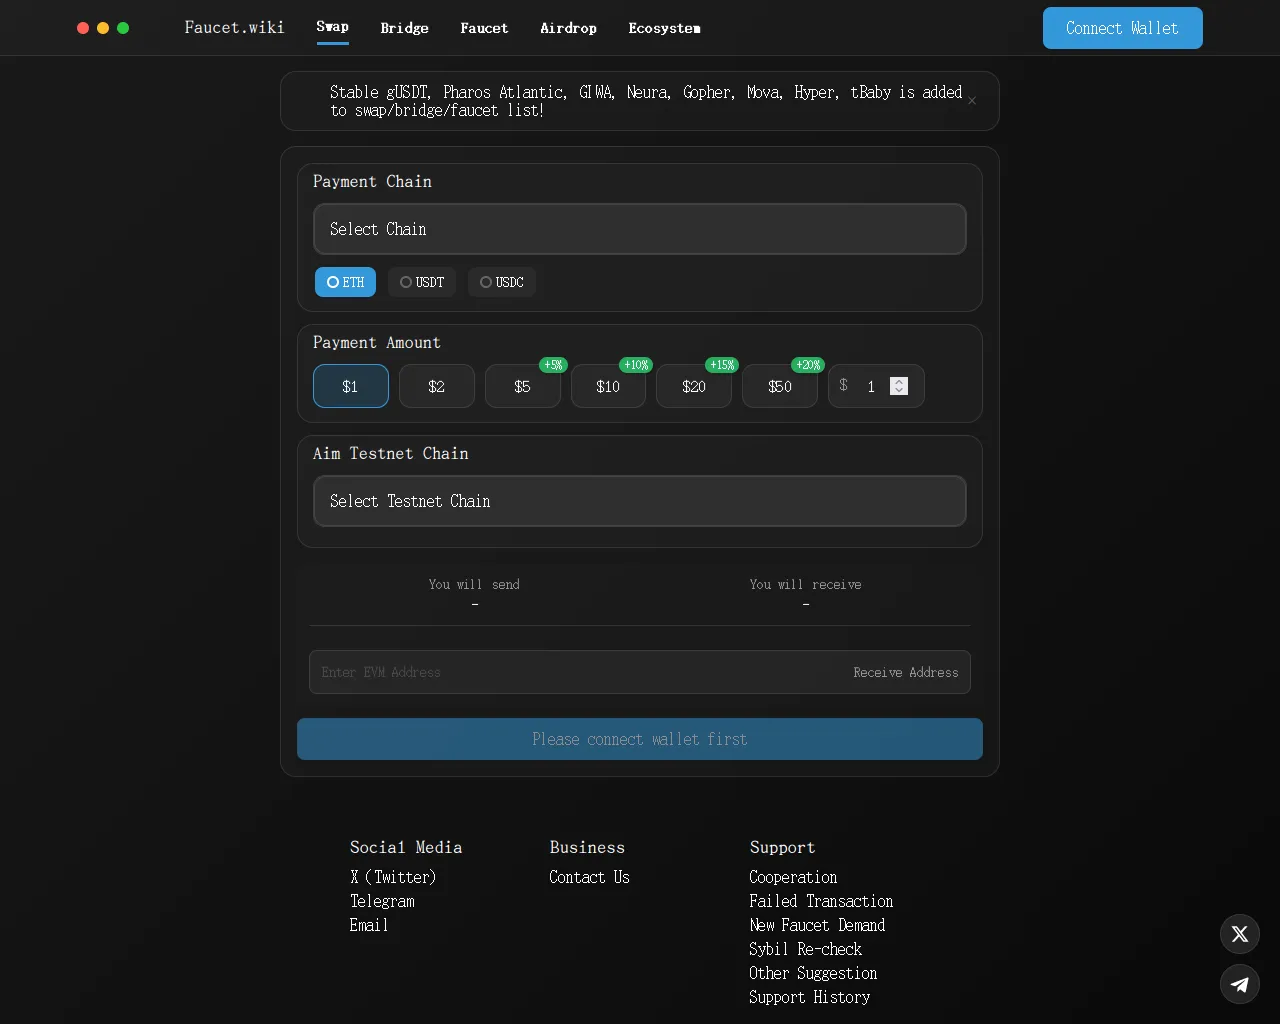Select the ETH payment radio button
The width and height of the screenshot is (1280, 1024).
345,282
